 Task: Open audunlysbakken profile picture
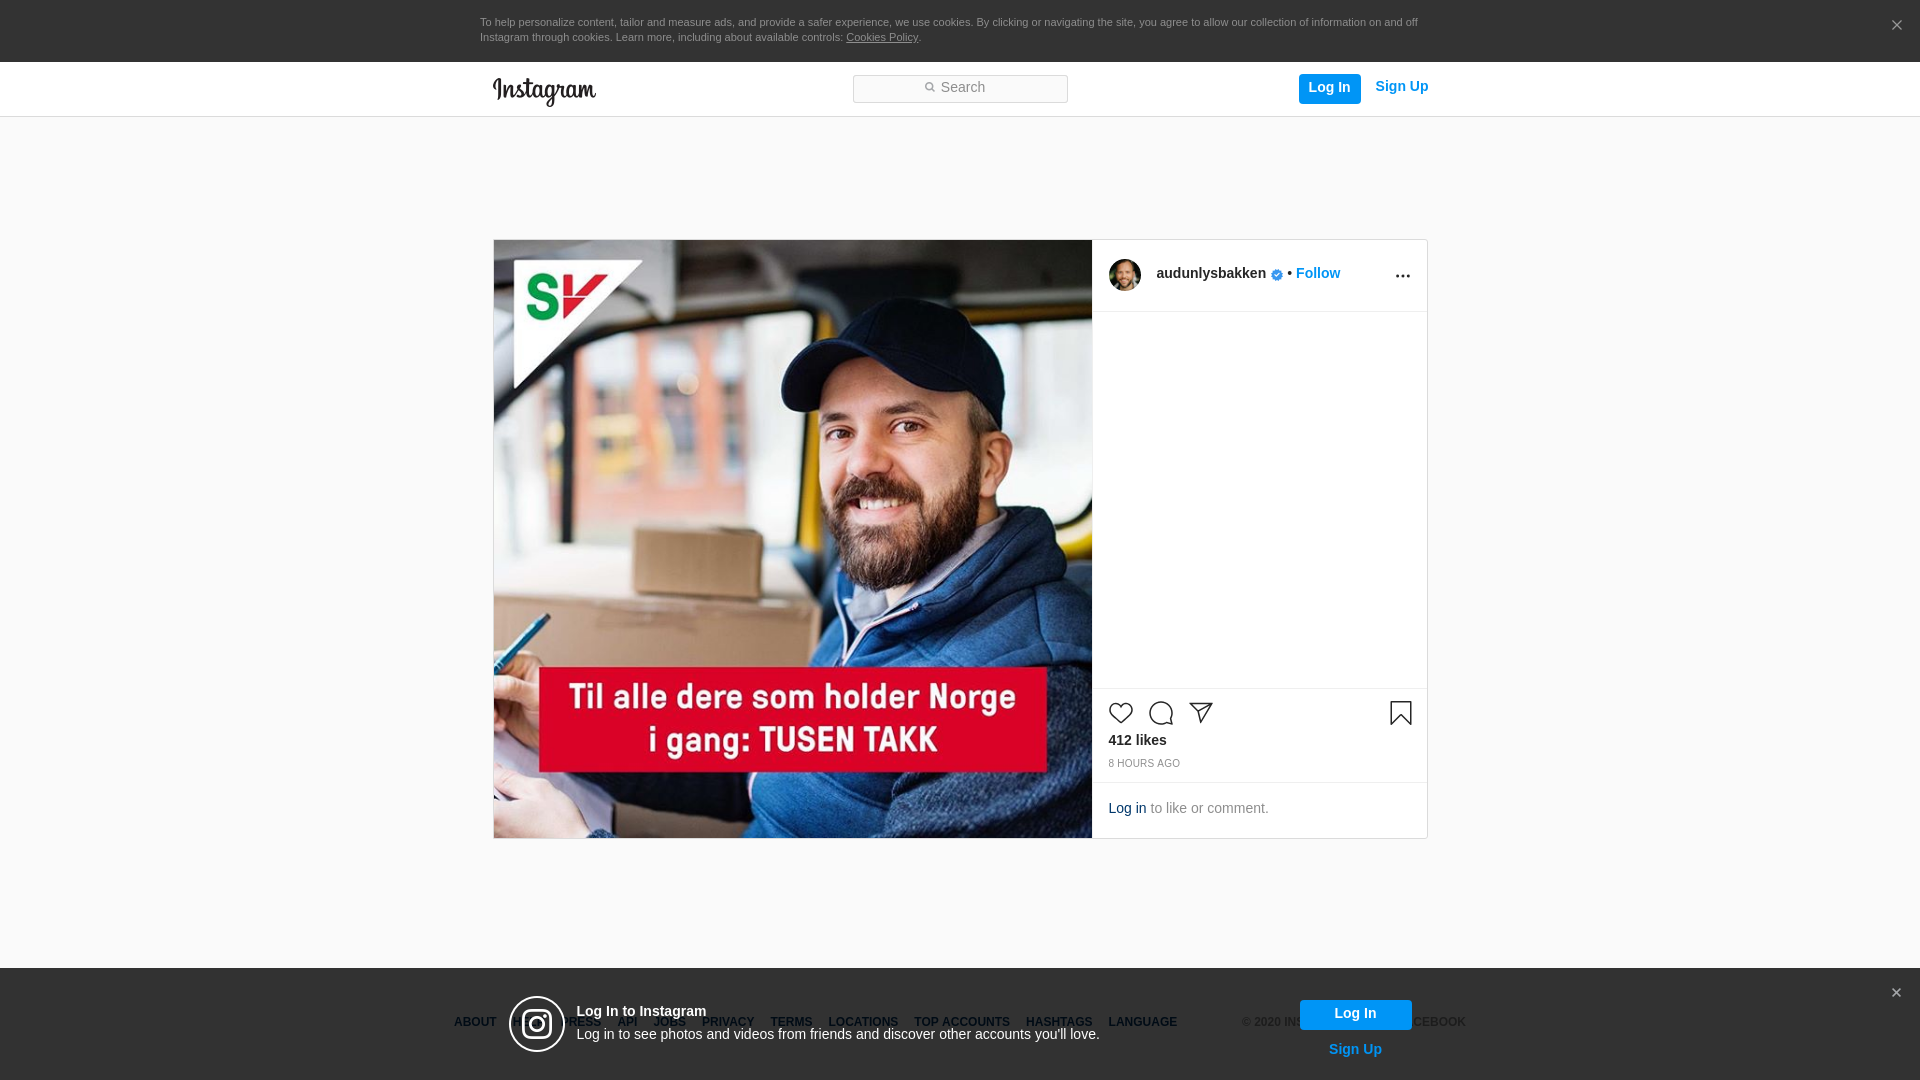(x=1125, y=275)
